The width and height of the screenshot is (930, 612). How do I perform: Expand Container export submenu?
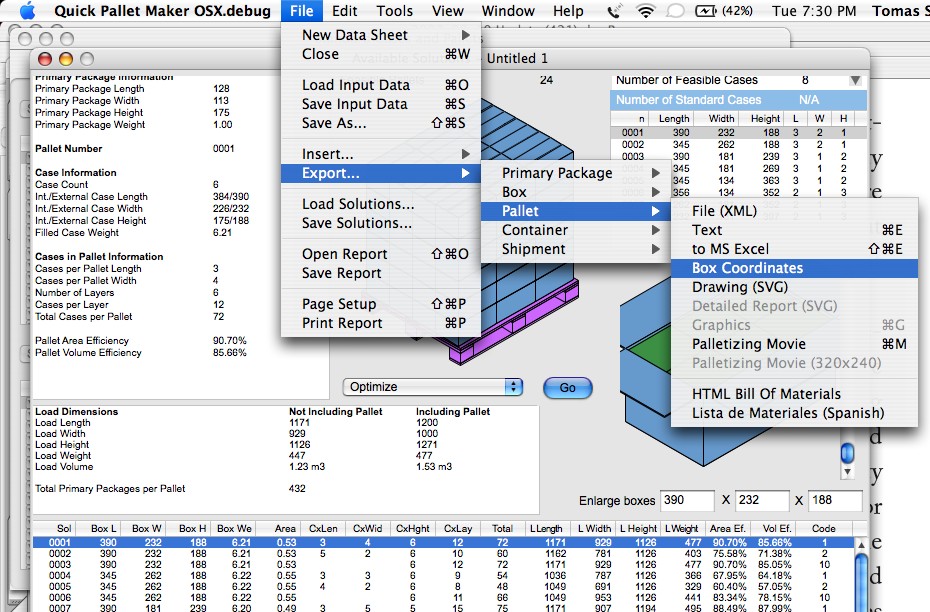pyautogui.click(x=575, y=230)
